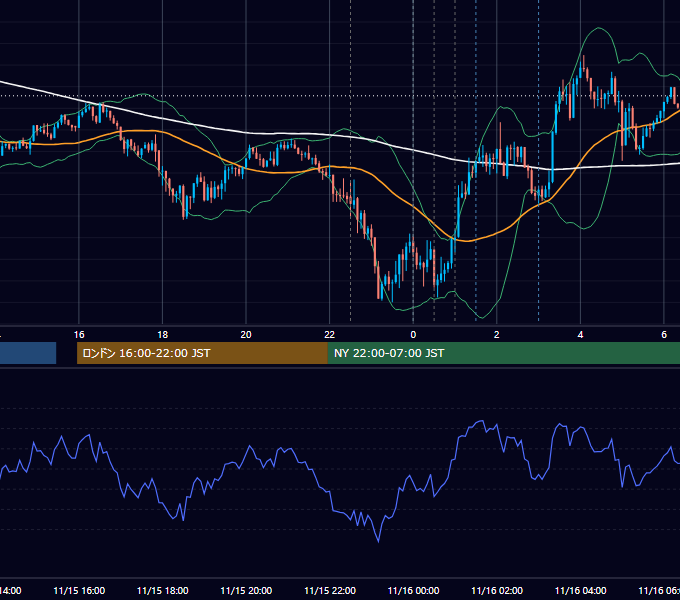The height and width of the screenshot is (600, 680).
Task: Select the NY 22:00-07:00 JST session bar
Action: (x=503, y=353)
